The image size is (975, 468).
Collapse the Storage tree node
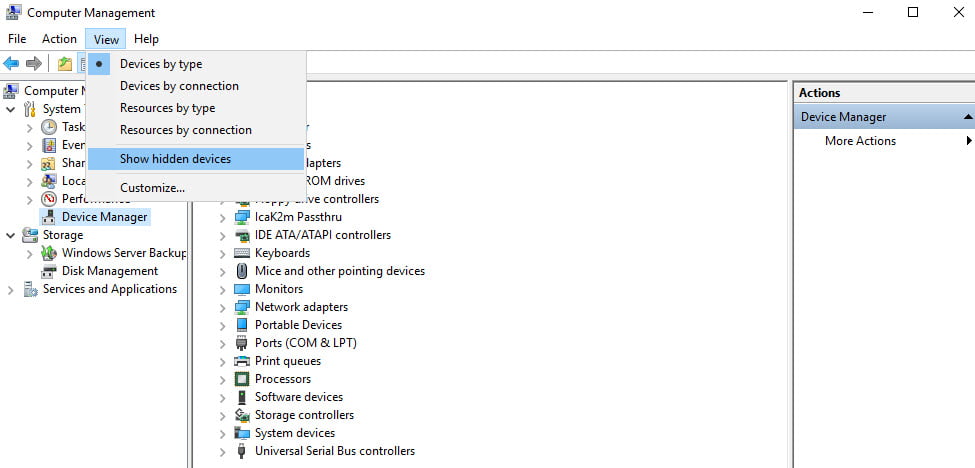(11, 236)
